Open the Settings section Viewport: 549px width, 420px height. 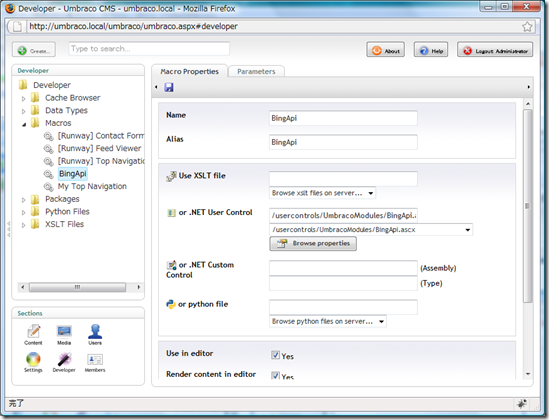pyautogui.click(x=33, y=362)
